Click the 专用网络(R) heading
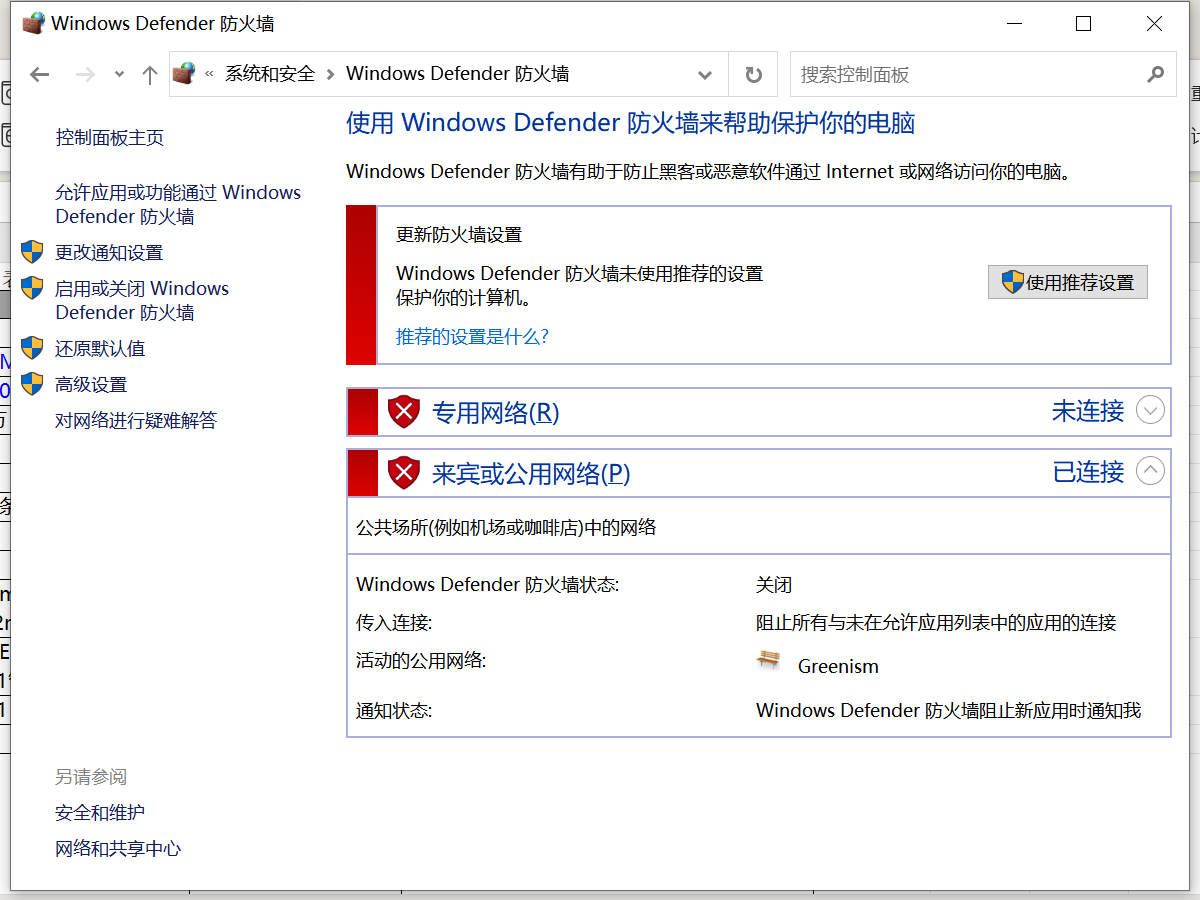The image size is (1200, 900). coord(495,412)
